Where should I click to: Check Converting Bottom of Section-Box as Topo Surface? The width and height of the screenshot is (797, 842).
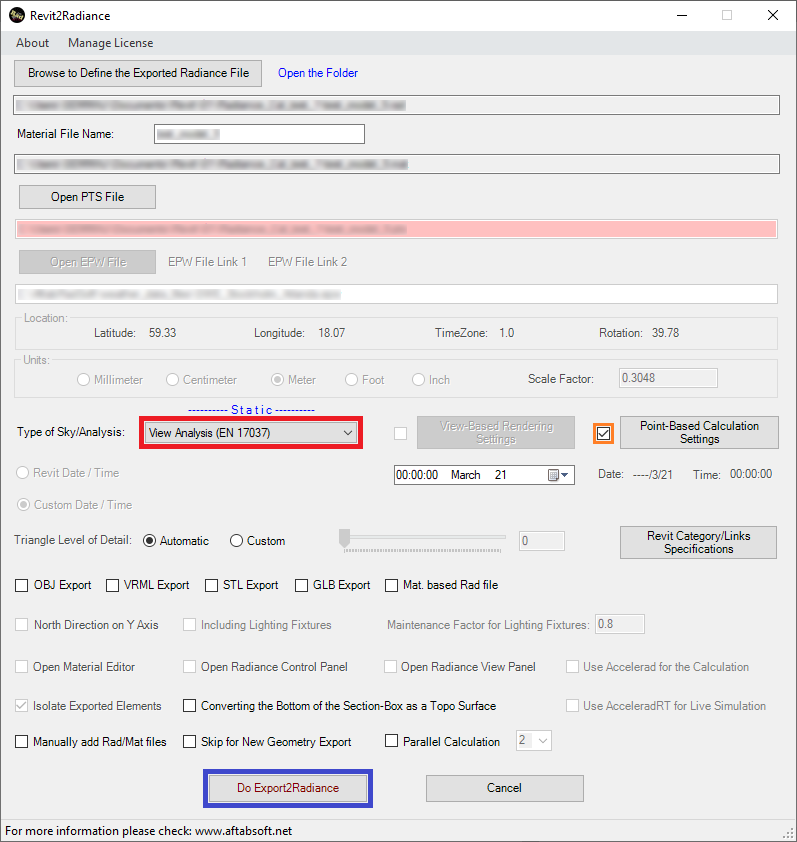click(x=189, y=706)
